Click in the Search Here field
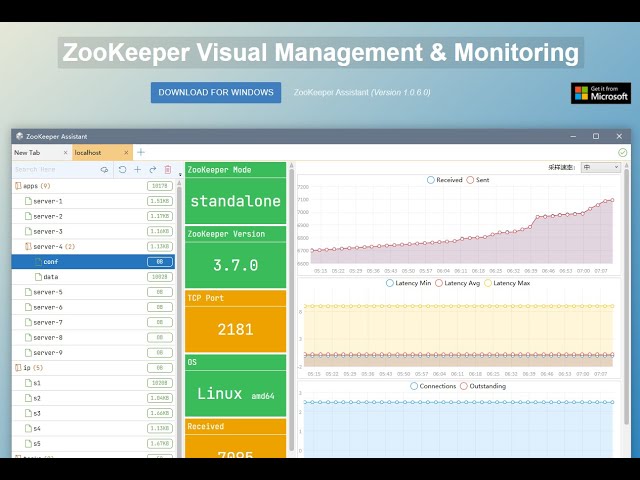Image resolution: width=640 pixels, height=480 pixels. 55,169
